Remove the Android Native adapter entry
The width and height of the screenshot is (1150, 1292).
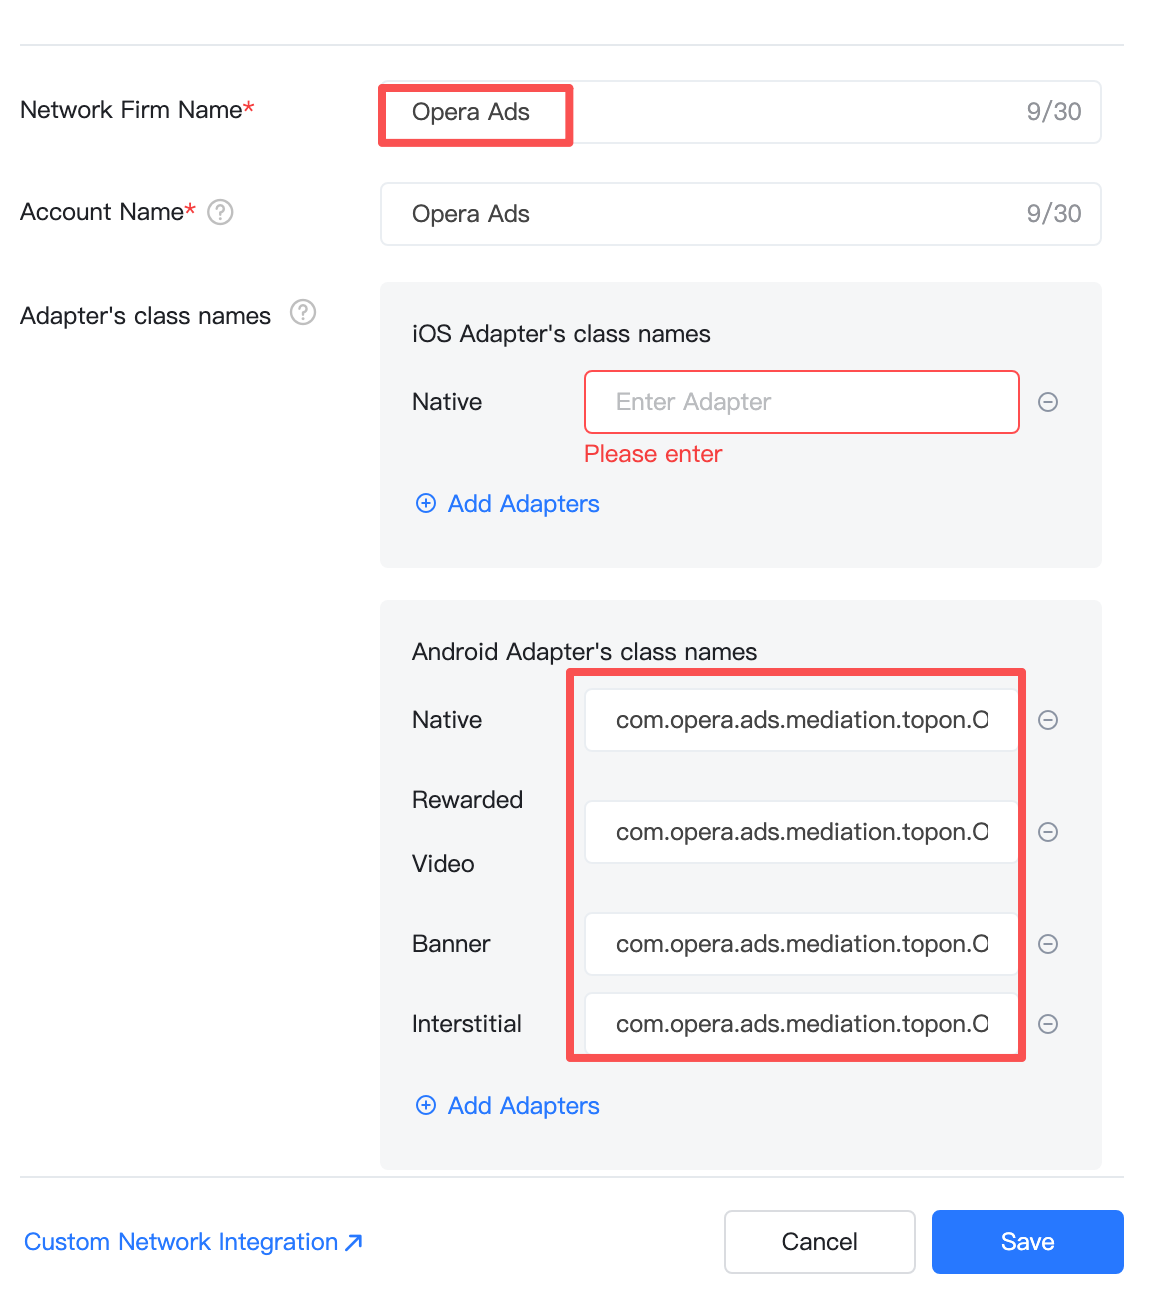pyautogui.click(x=1047, y=719)
